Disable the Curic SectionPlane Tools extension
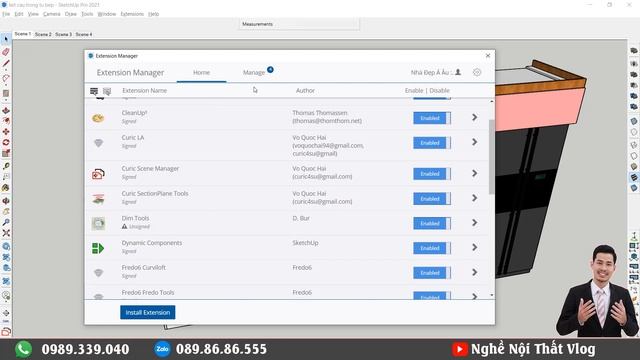640x360 pixels. [x=432, y=199]
